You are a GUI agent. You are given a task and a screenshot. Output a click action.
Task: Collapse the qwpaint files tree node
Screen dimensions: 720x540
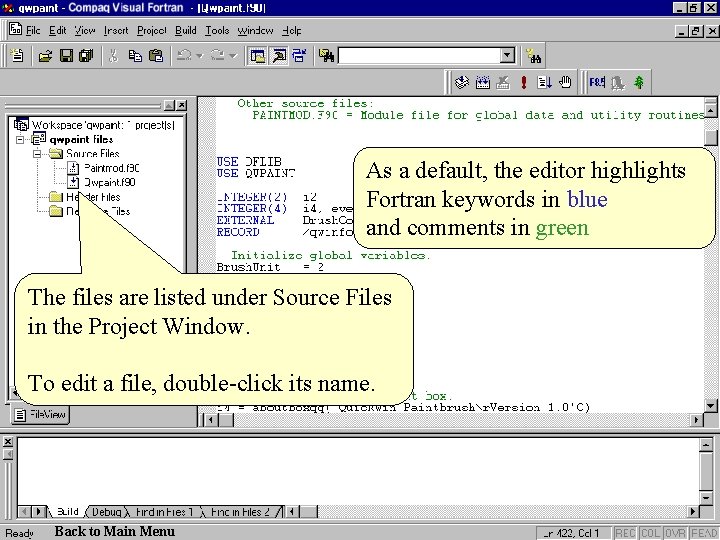(x=20, y=139)
